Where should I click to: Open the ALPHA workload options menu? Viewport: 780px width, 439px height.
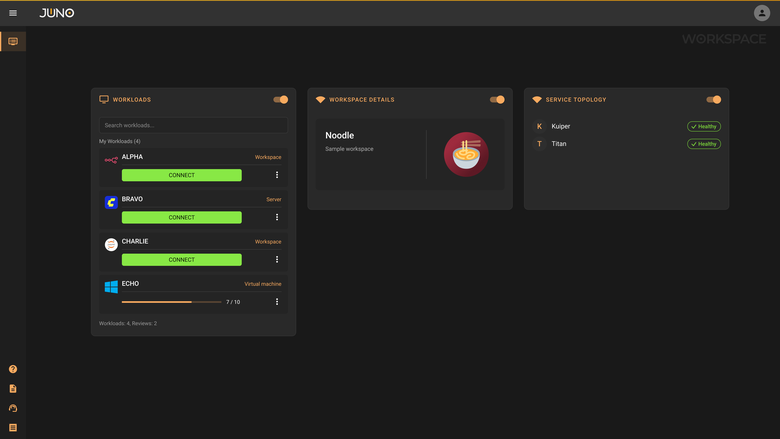[x=277, y=175]
